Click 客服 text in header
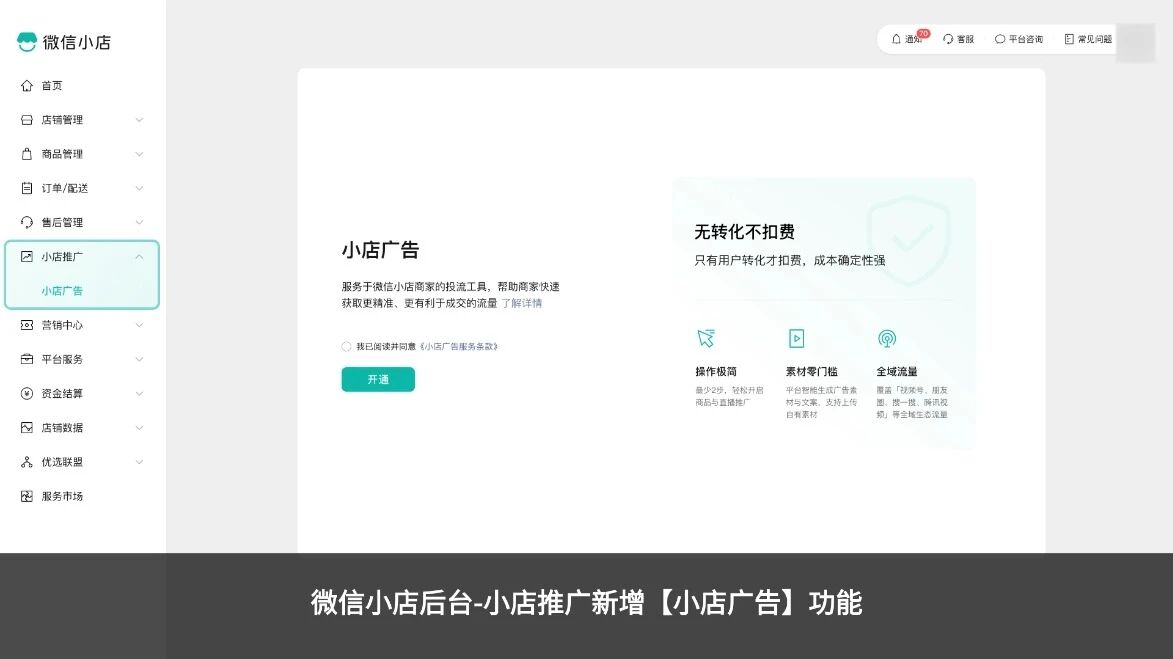 click(965, 39)
